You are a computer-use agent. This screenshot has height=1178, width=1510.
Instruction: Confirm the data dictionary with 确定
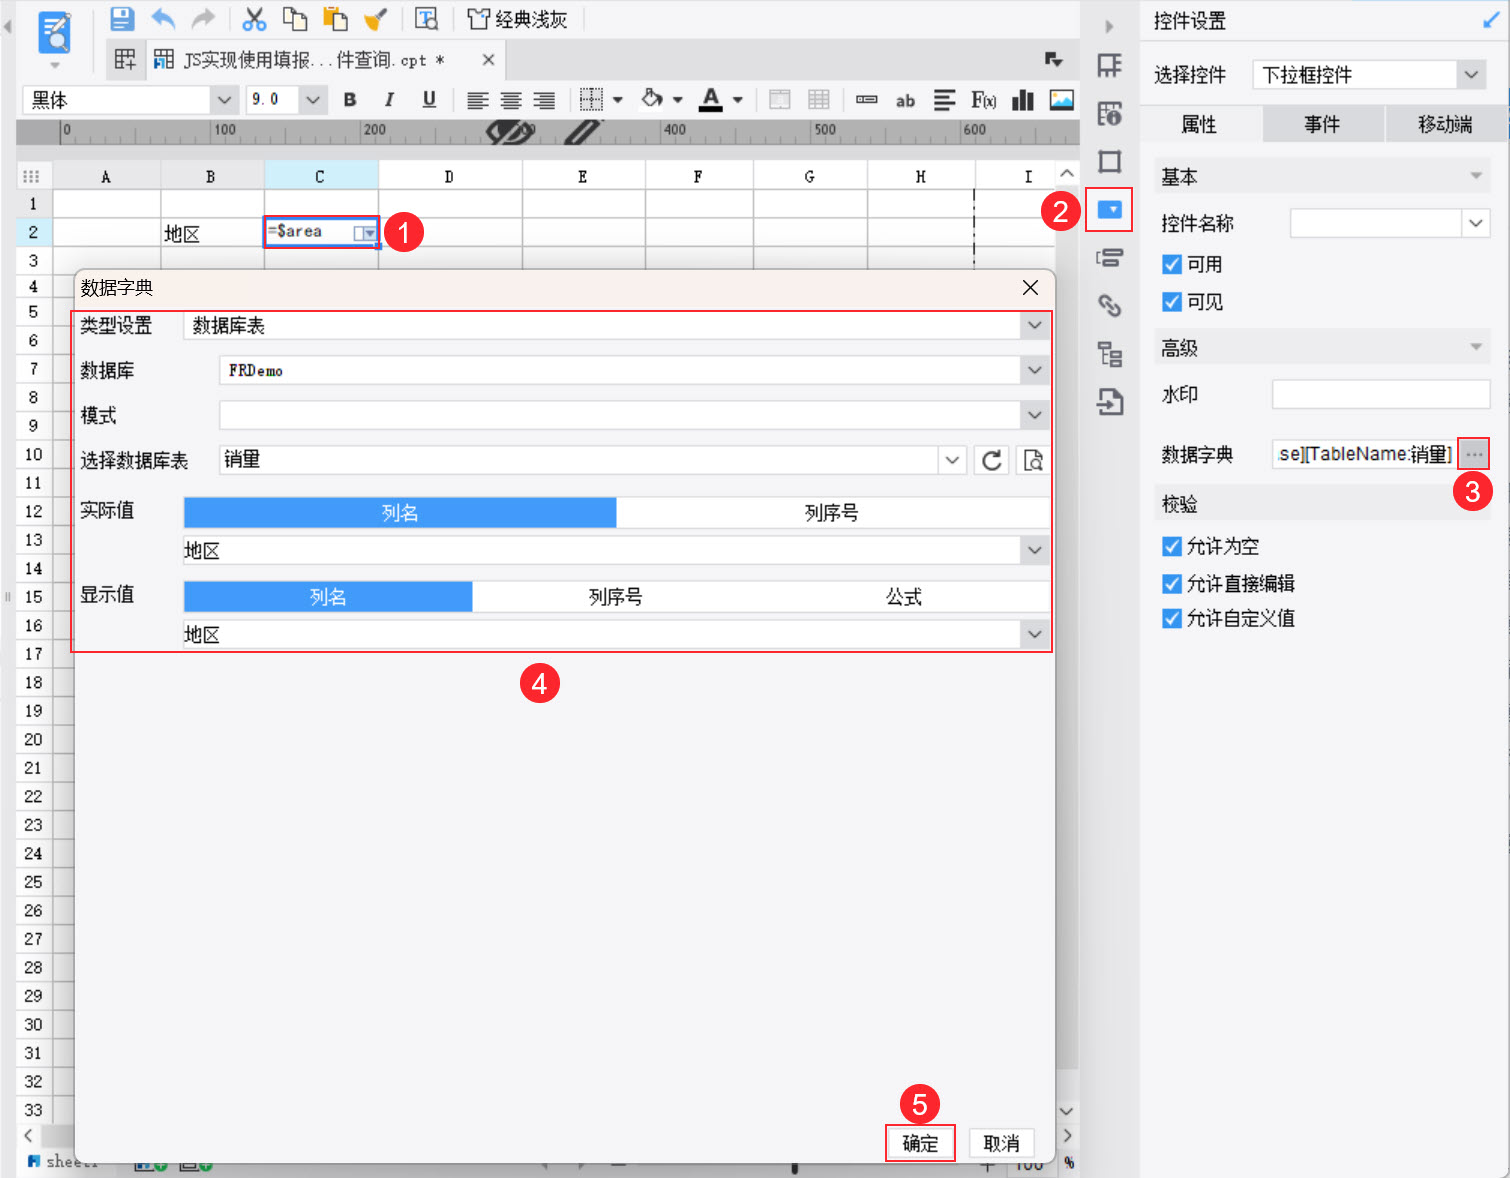[x=920, y=1143]
